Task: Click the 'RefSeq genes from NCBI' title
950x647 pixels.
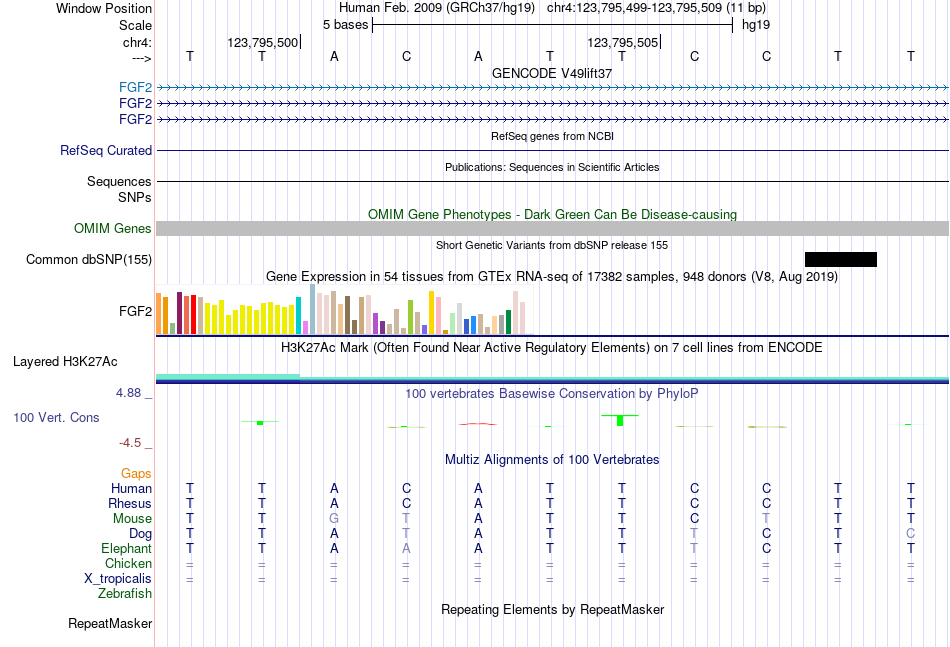Action: click(x=553, y=136)
